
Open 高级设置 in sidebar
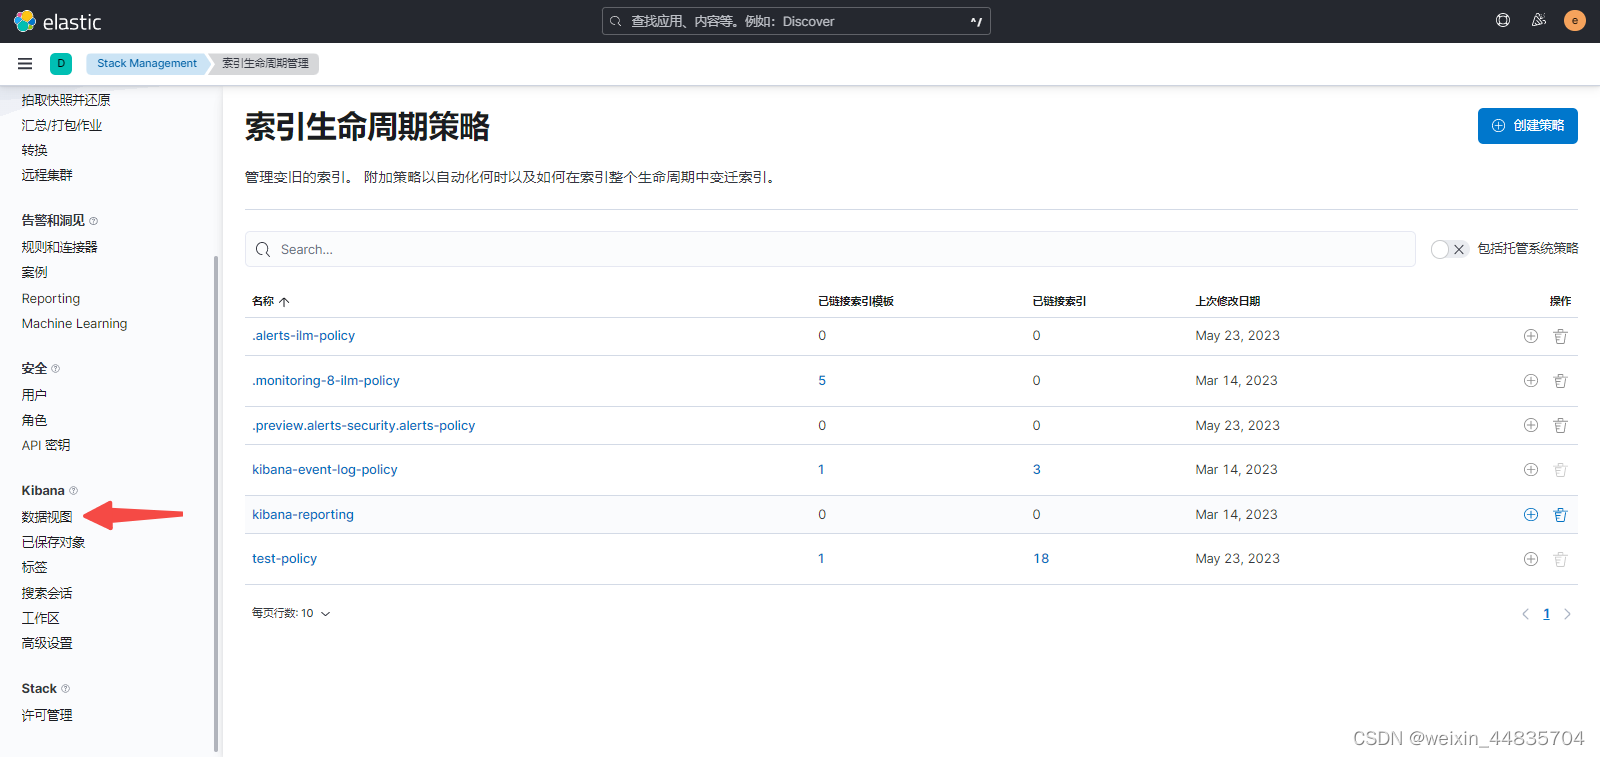(x=47, y=644)
